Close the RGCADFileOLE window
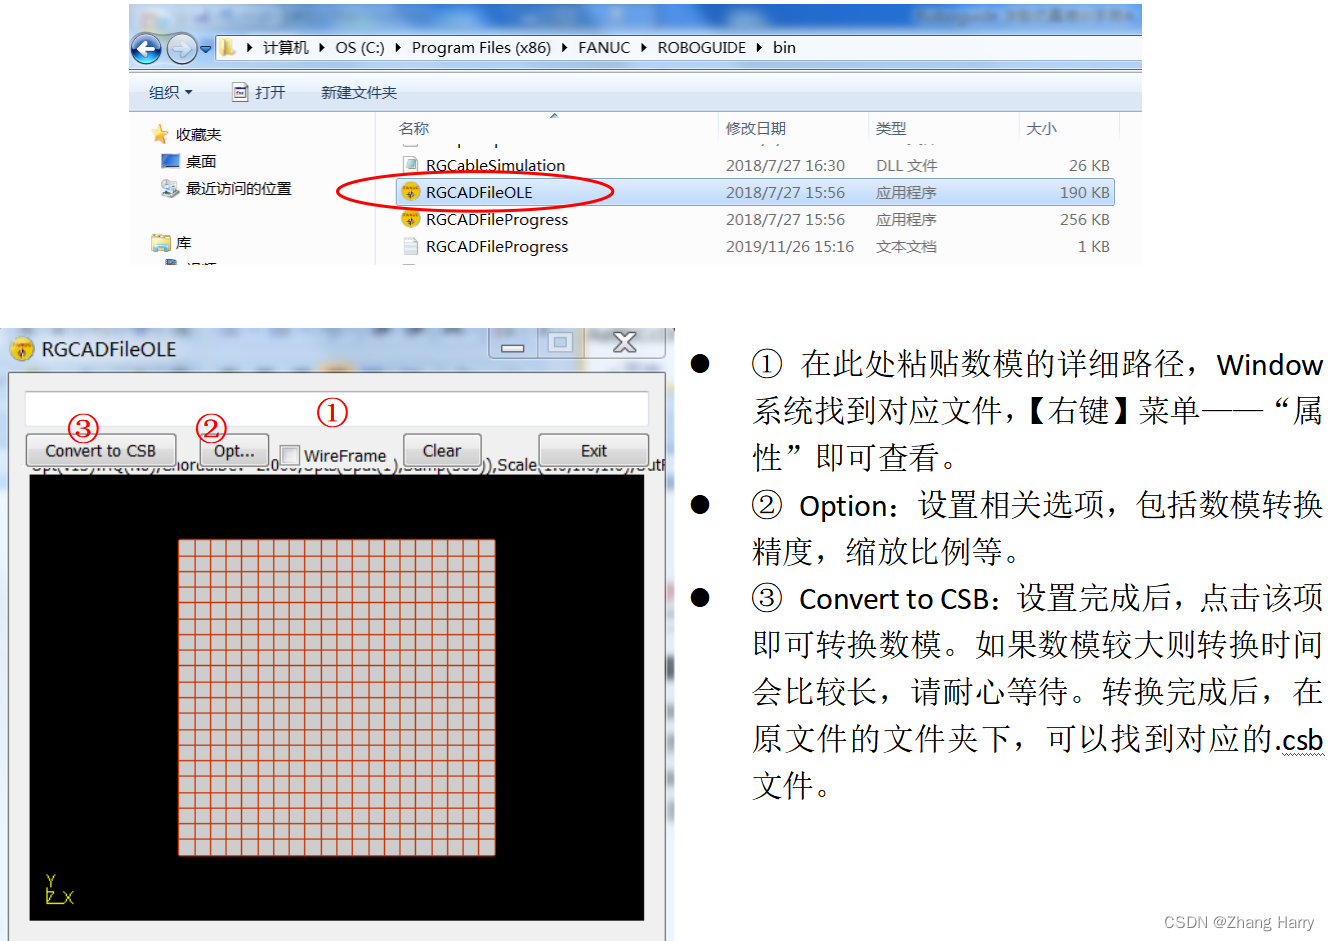 (625, 343)
